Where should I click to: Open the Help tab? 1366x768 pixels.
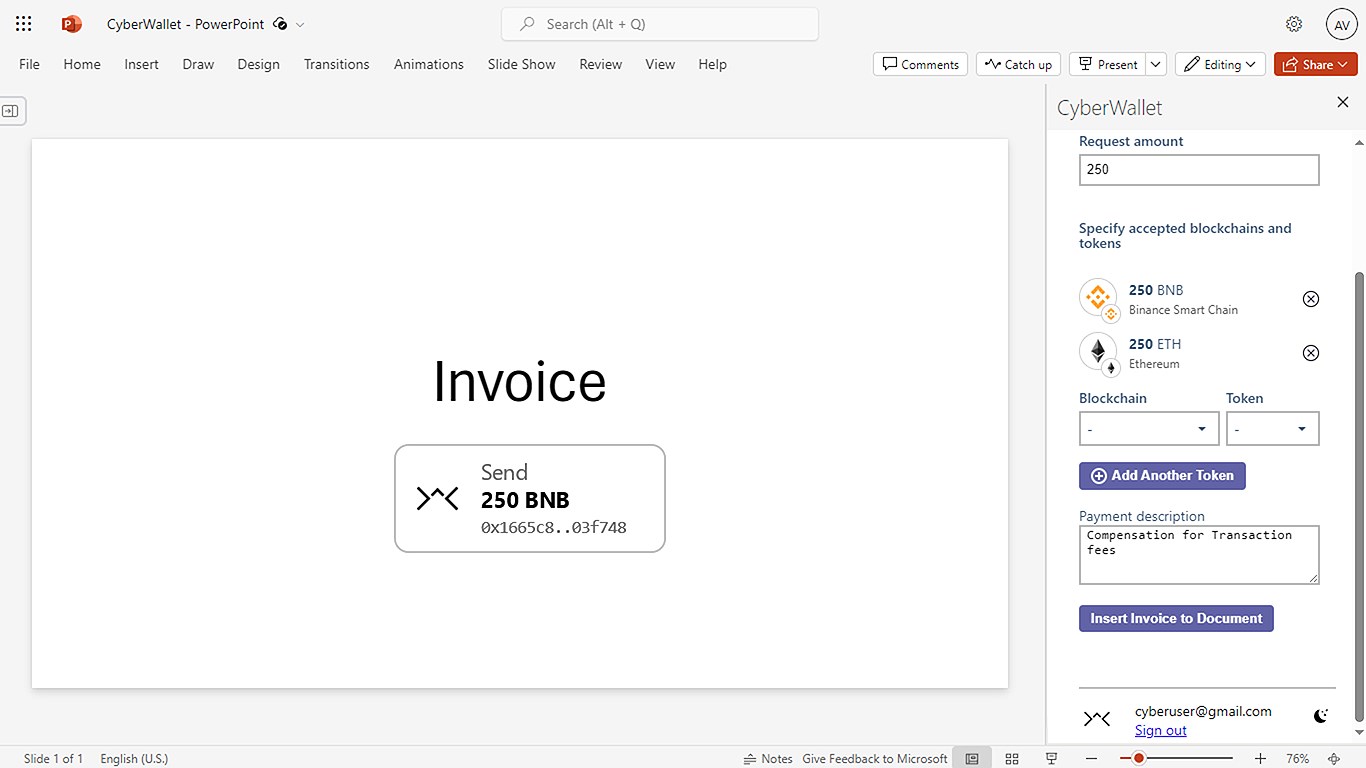pyautogui.click(x=712, y=64)
